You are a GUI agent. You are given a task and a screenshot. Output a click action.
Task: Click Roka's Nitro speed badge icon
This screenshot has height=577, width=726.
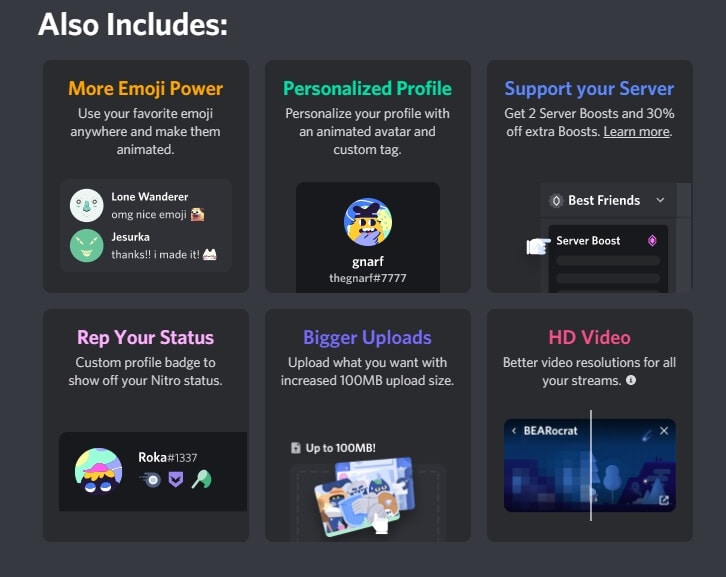[x=151, y=480]
